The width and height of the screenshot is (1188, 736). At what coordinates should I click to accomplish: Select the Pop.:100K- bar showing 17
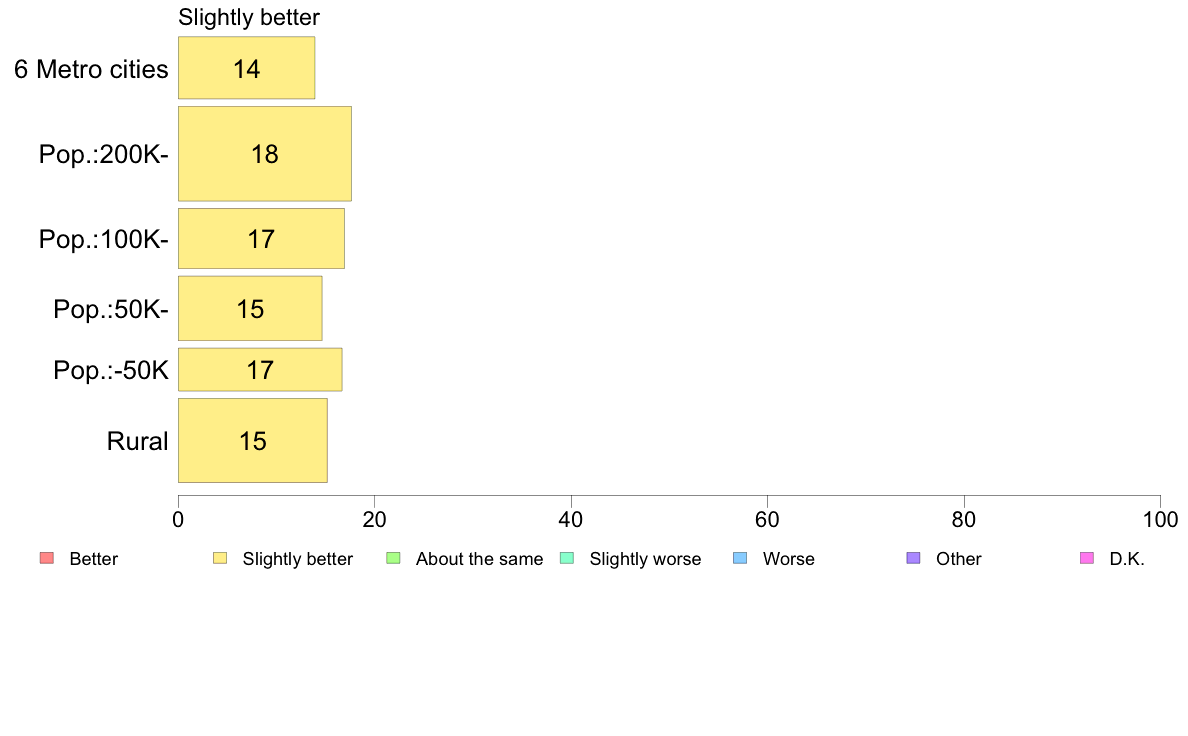pyautogui.click(x=261, y=239)
